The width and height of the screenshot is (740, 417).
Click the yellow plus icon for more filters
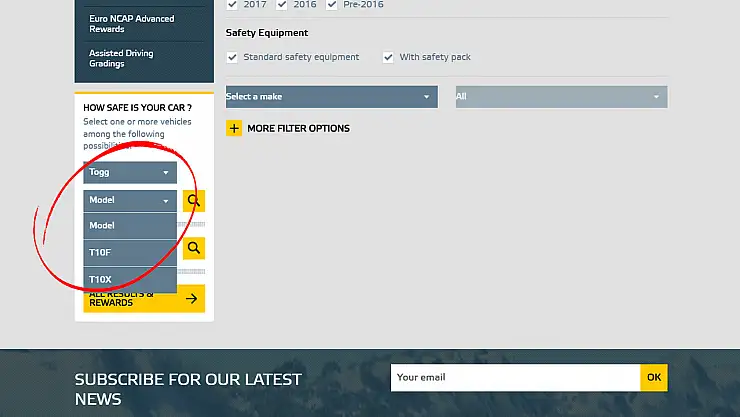point(234,128)
